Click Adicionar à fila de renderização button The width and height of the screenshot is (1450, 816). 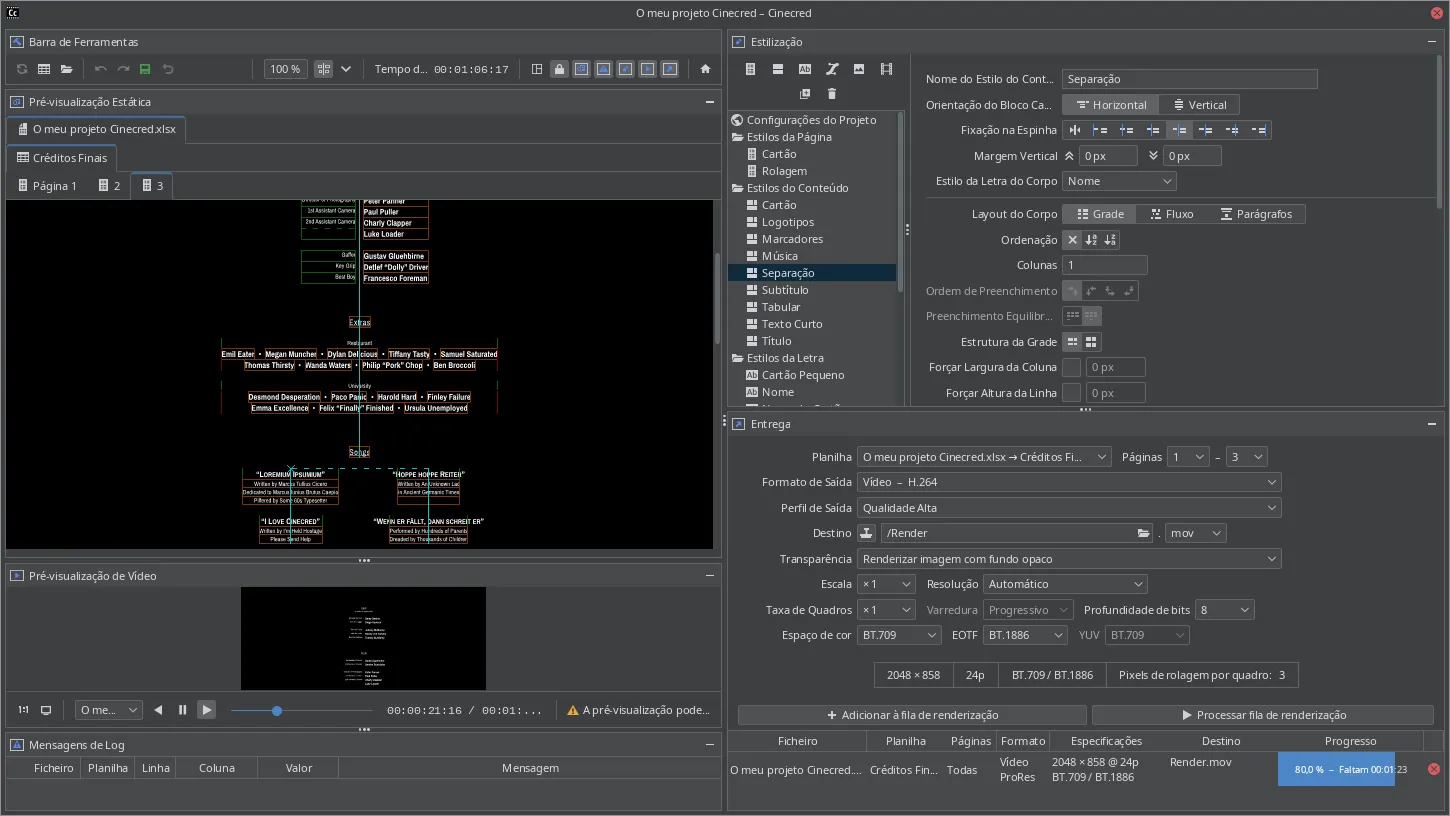(x=912, y=715)
